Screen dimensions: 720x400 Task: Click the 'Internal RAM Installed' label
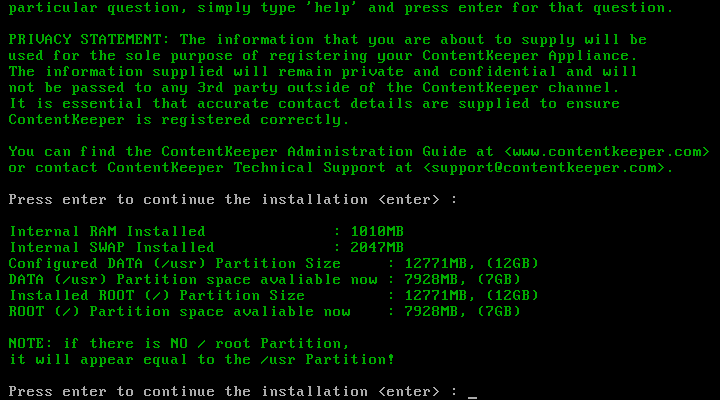click(107, 231)
